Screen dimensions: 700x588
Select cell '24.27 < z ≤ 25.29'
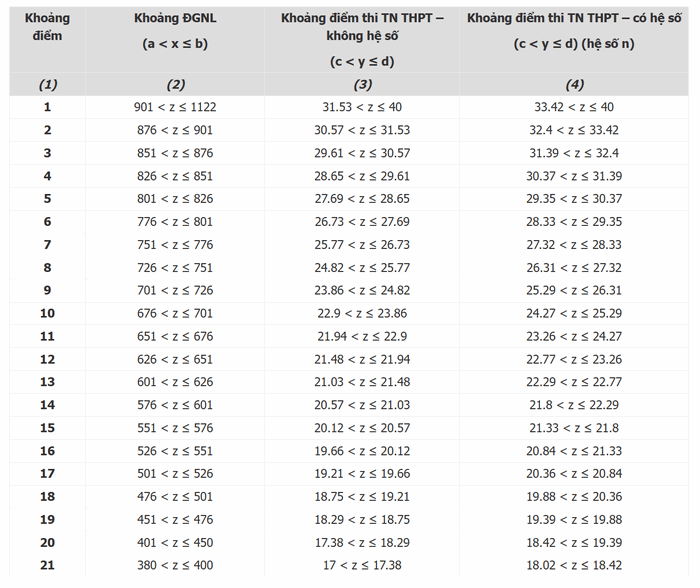point(574,313)
